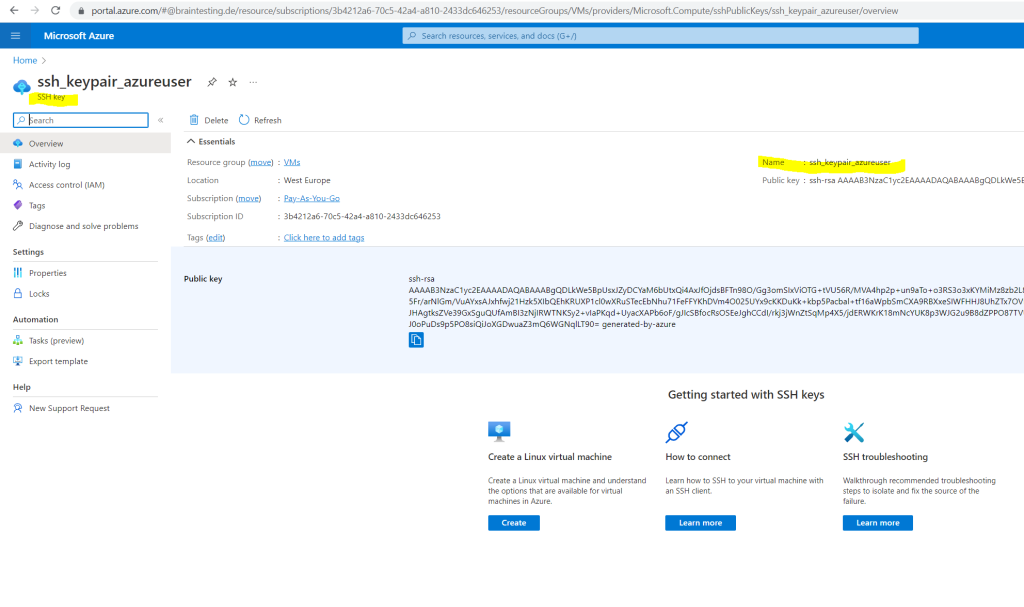Open Diagnose and solve problems menu item
The height and width of the screenshot is (607, 1024).
[x=86, y=226]
